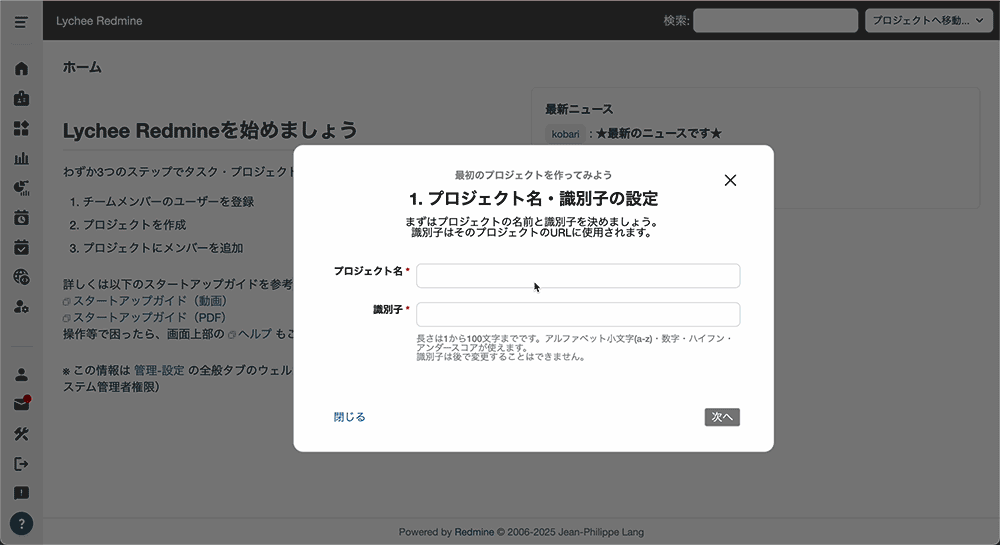Open the question mark help icon

coord(21,523)
